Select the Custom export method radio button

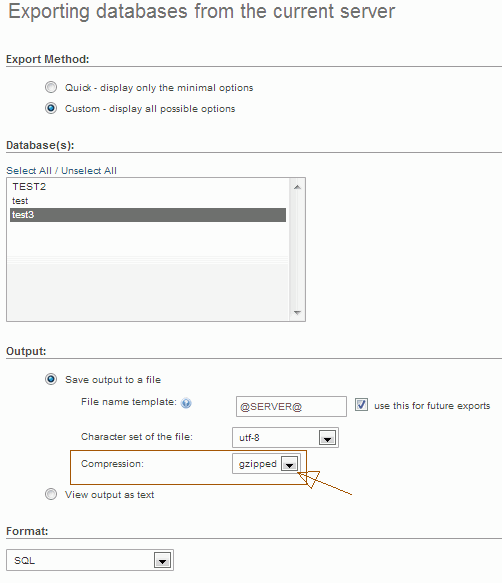pos(51,108)
